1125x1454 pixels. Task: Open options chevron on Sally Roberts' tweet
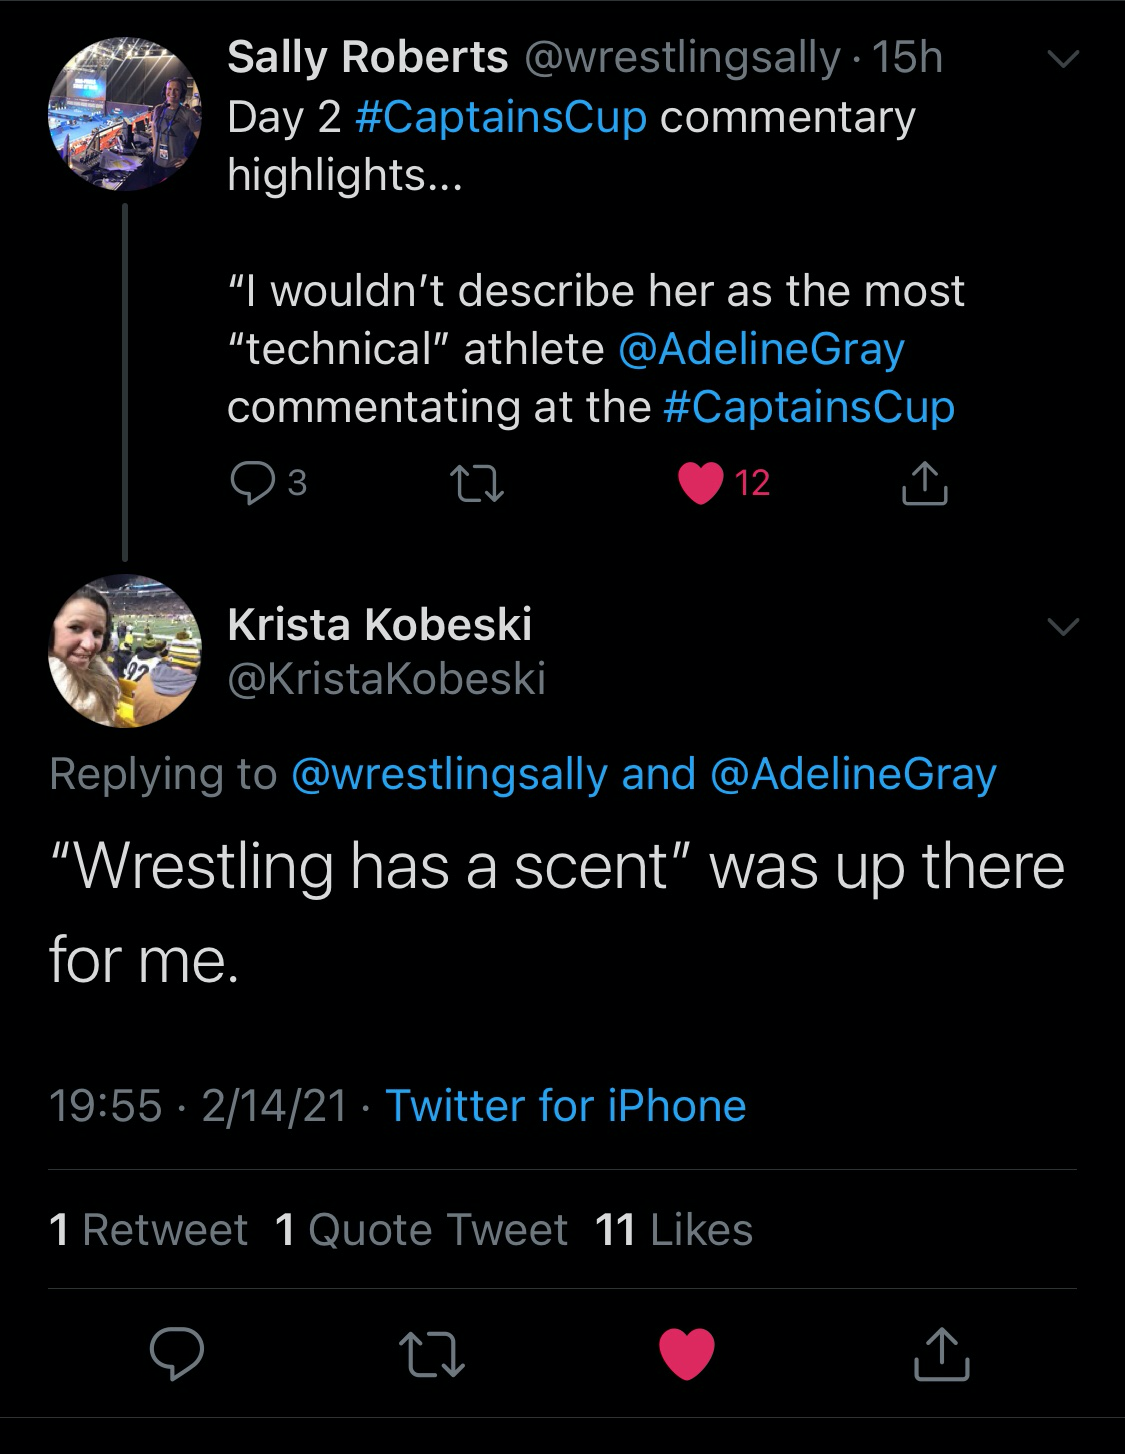(1062, 59)
